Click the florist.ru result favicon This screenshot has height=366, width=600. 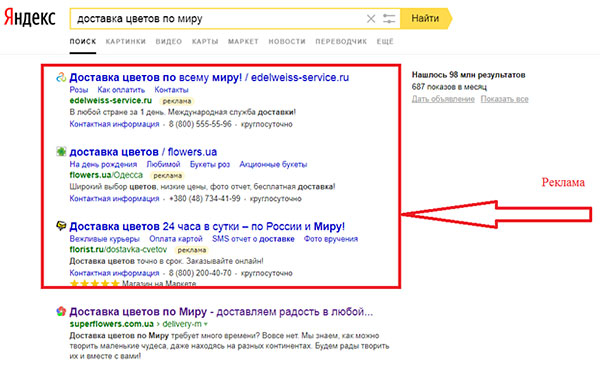click(x=61, y=226)
